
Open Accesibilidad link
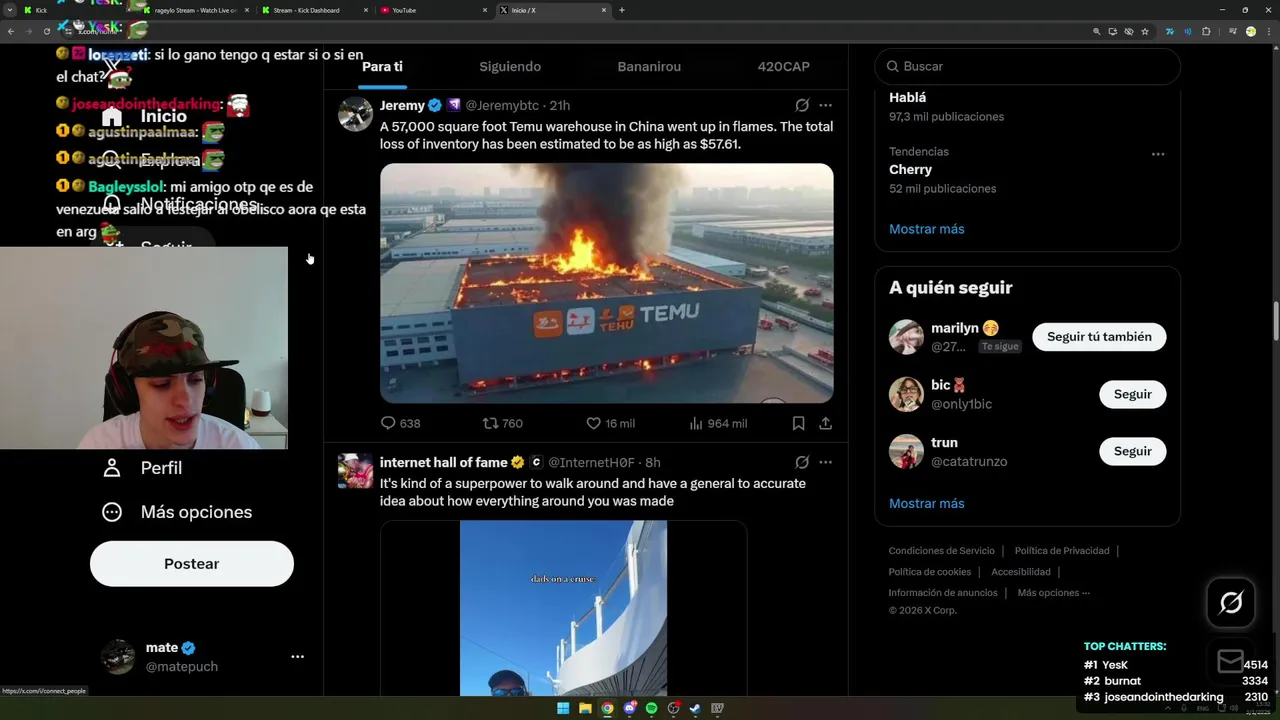tap(1021, 572)
